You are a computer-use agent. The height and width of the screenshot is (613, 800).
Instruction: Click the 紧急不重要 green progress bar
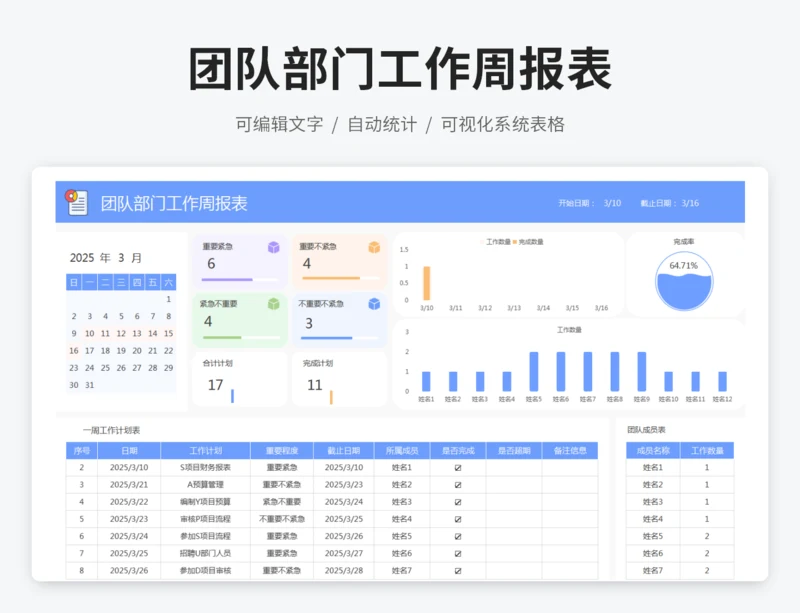241,337
